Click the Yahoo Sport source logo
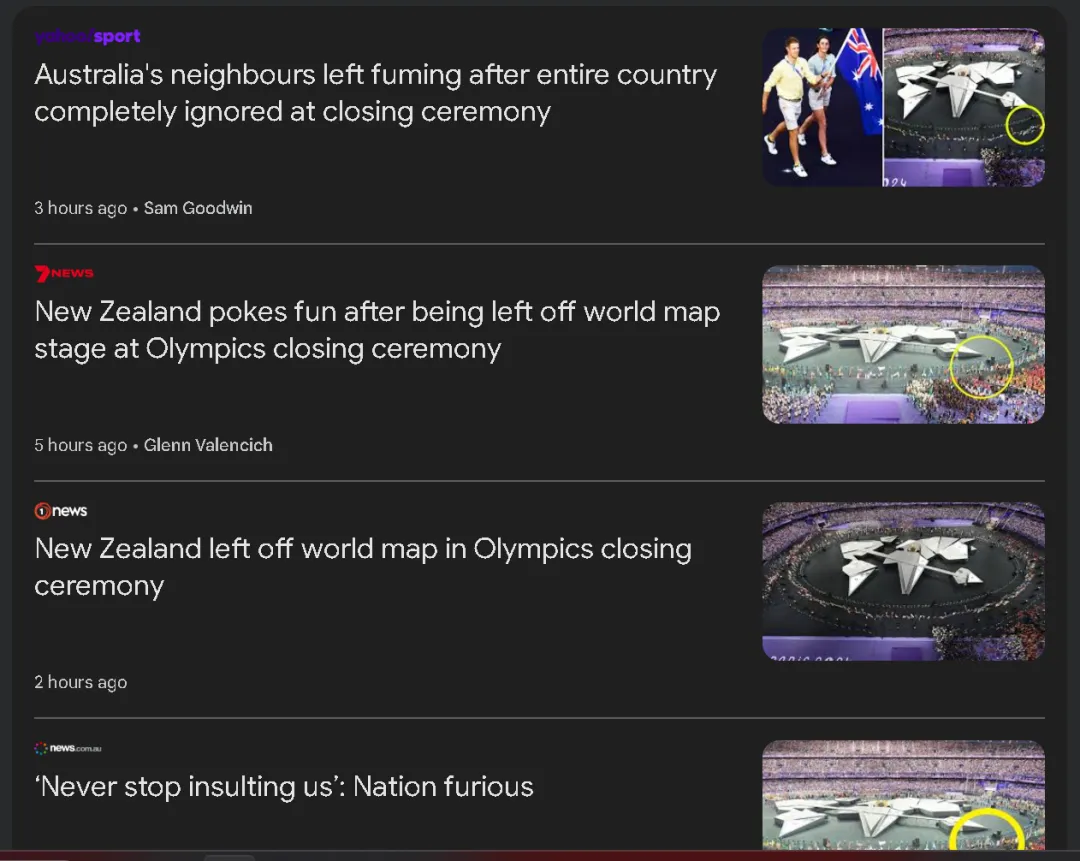 point(87,37)
